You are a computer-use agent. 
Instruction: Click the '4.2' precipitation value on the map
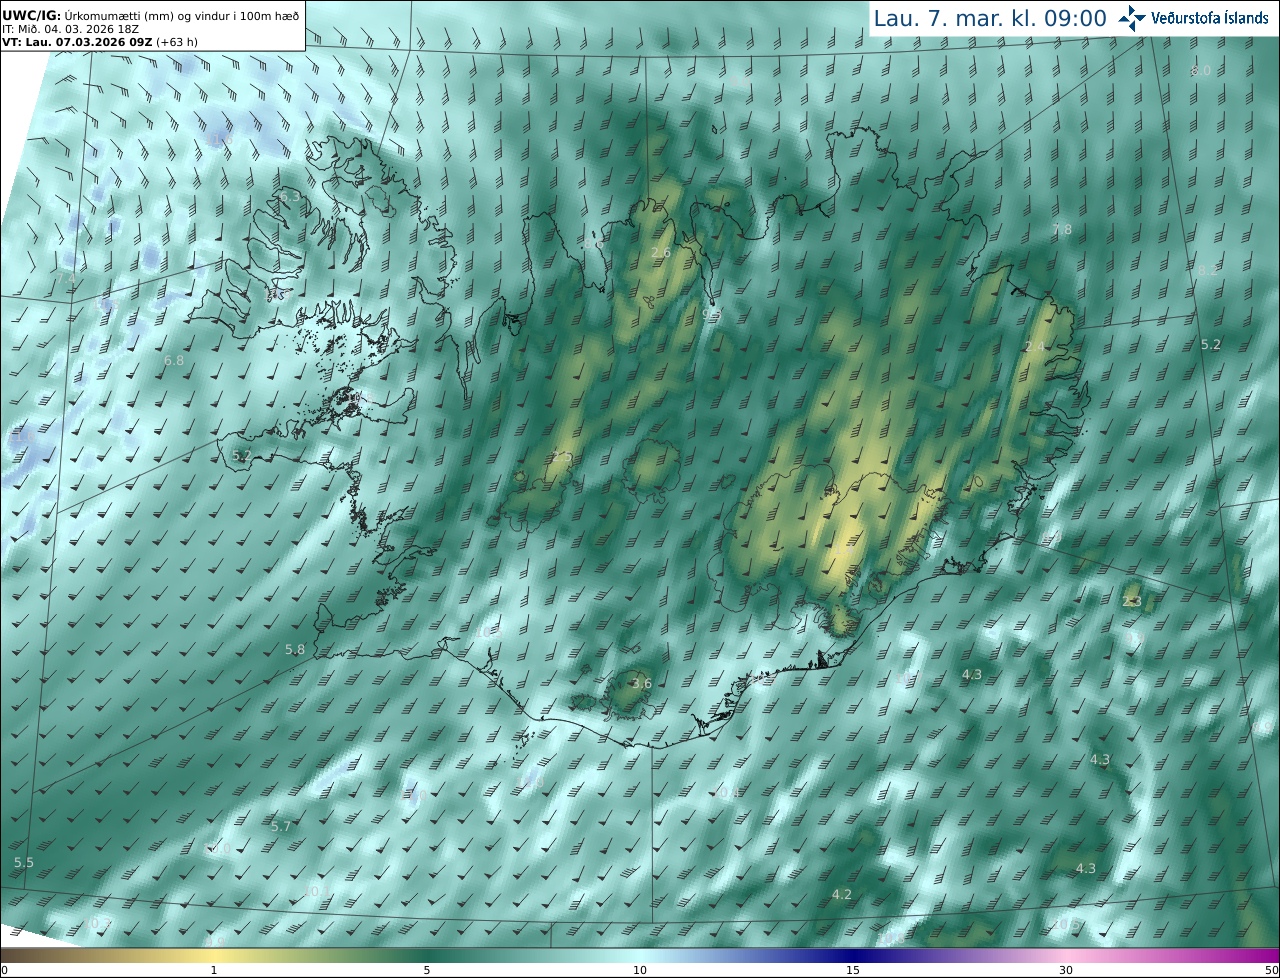pos(842,894)
